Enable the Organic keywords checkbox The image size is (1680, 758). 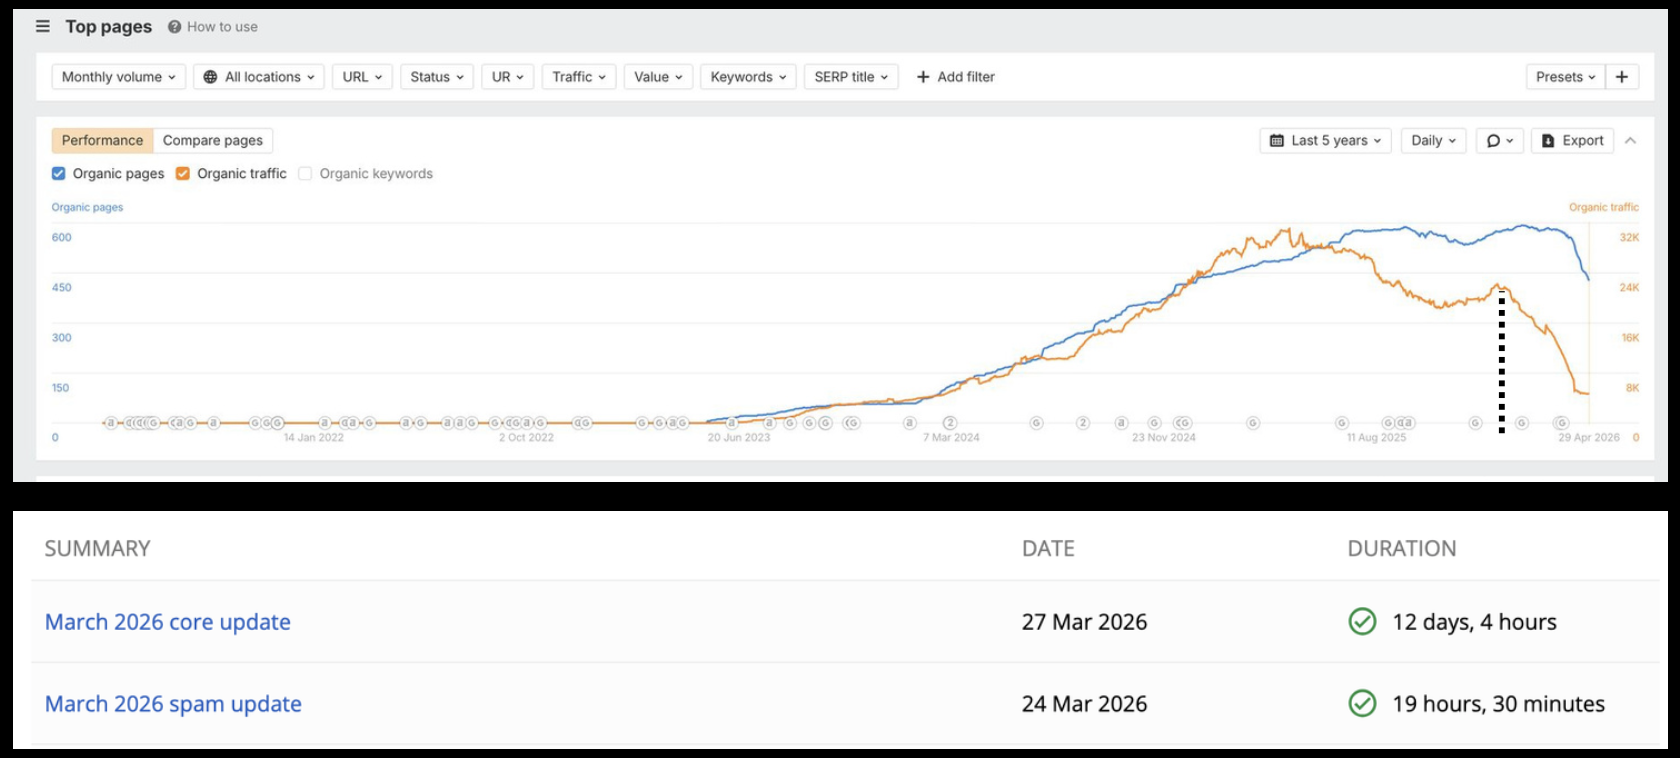305,174
